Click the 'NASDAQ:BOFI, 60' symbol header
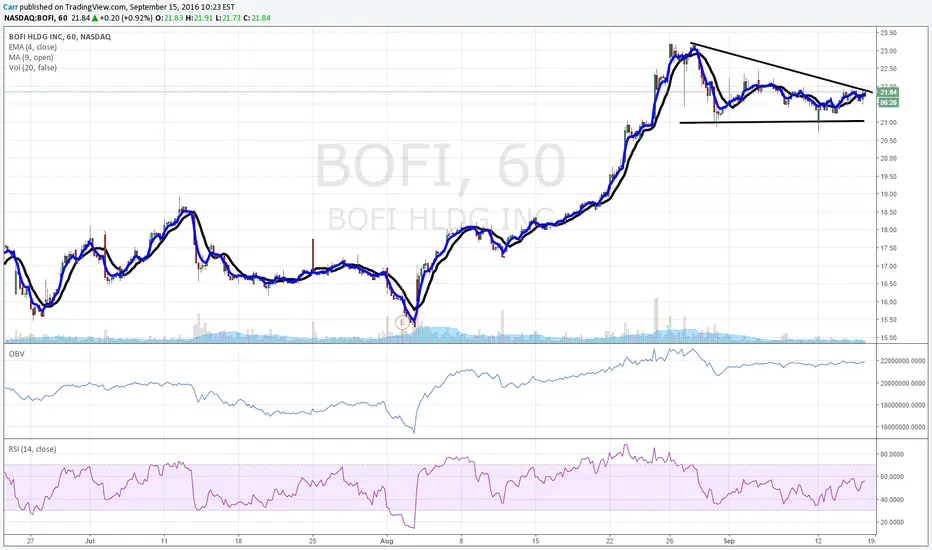932x550 pixels. 36,18
